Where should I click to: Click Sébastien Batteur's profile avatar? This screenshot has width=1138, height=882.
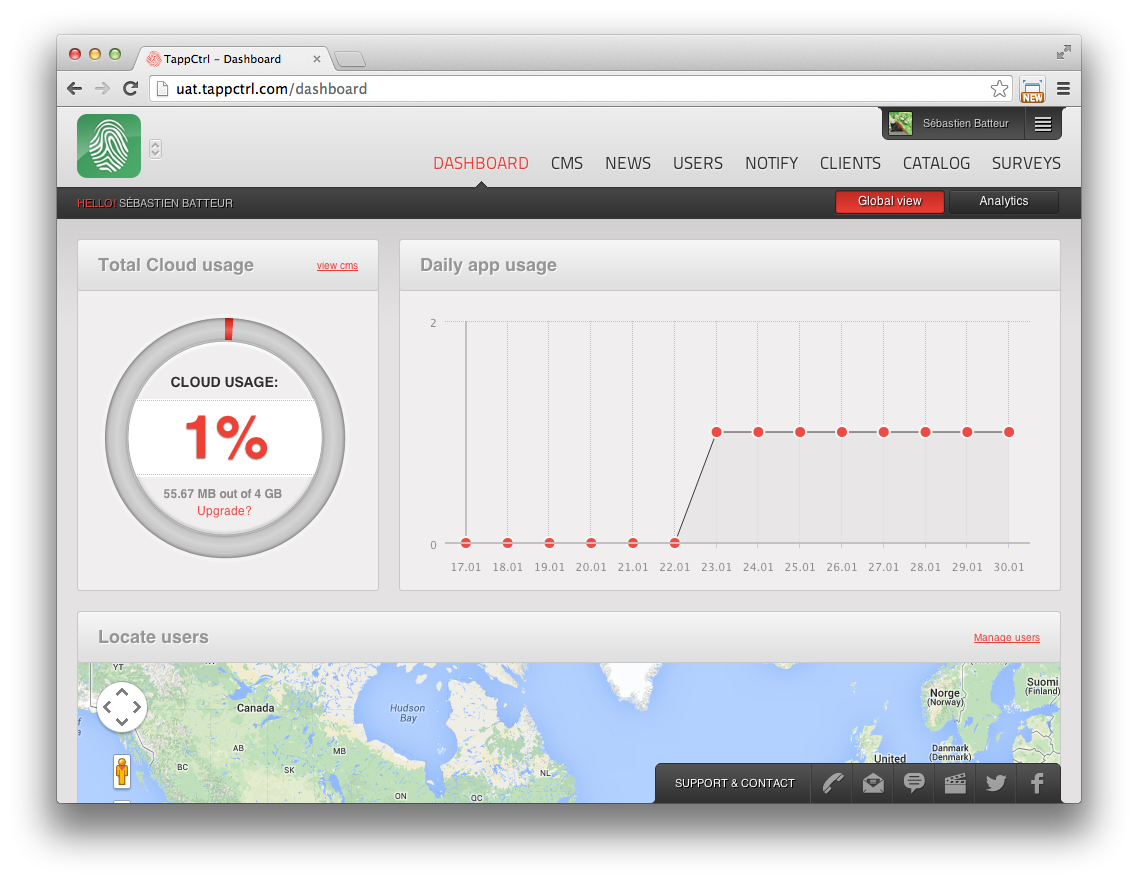900,123
